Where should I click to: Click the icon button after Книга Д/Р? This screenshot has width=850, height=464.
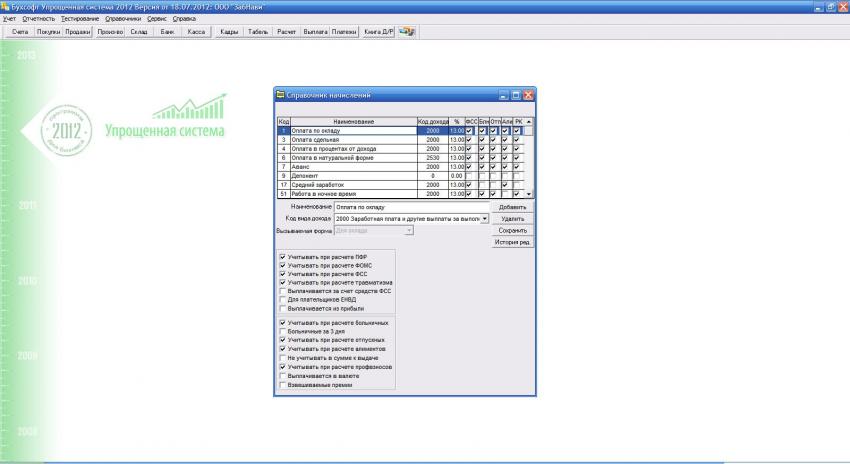(x=407, y=32)
